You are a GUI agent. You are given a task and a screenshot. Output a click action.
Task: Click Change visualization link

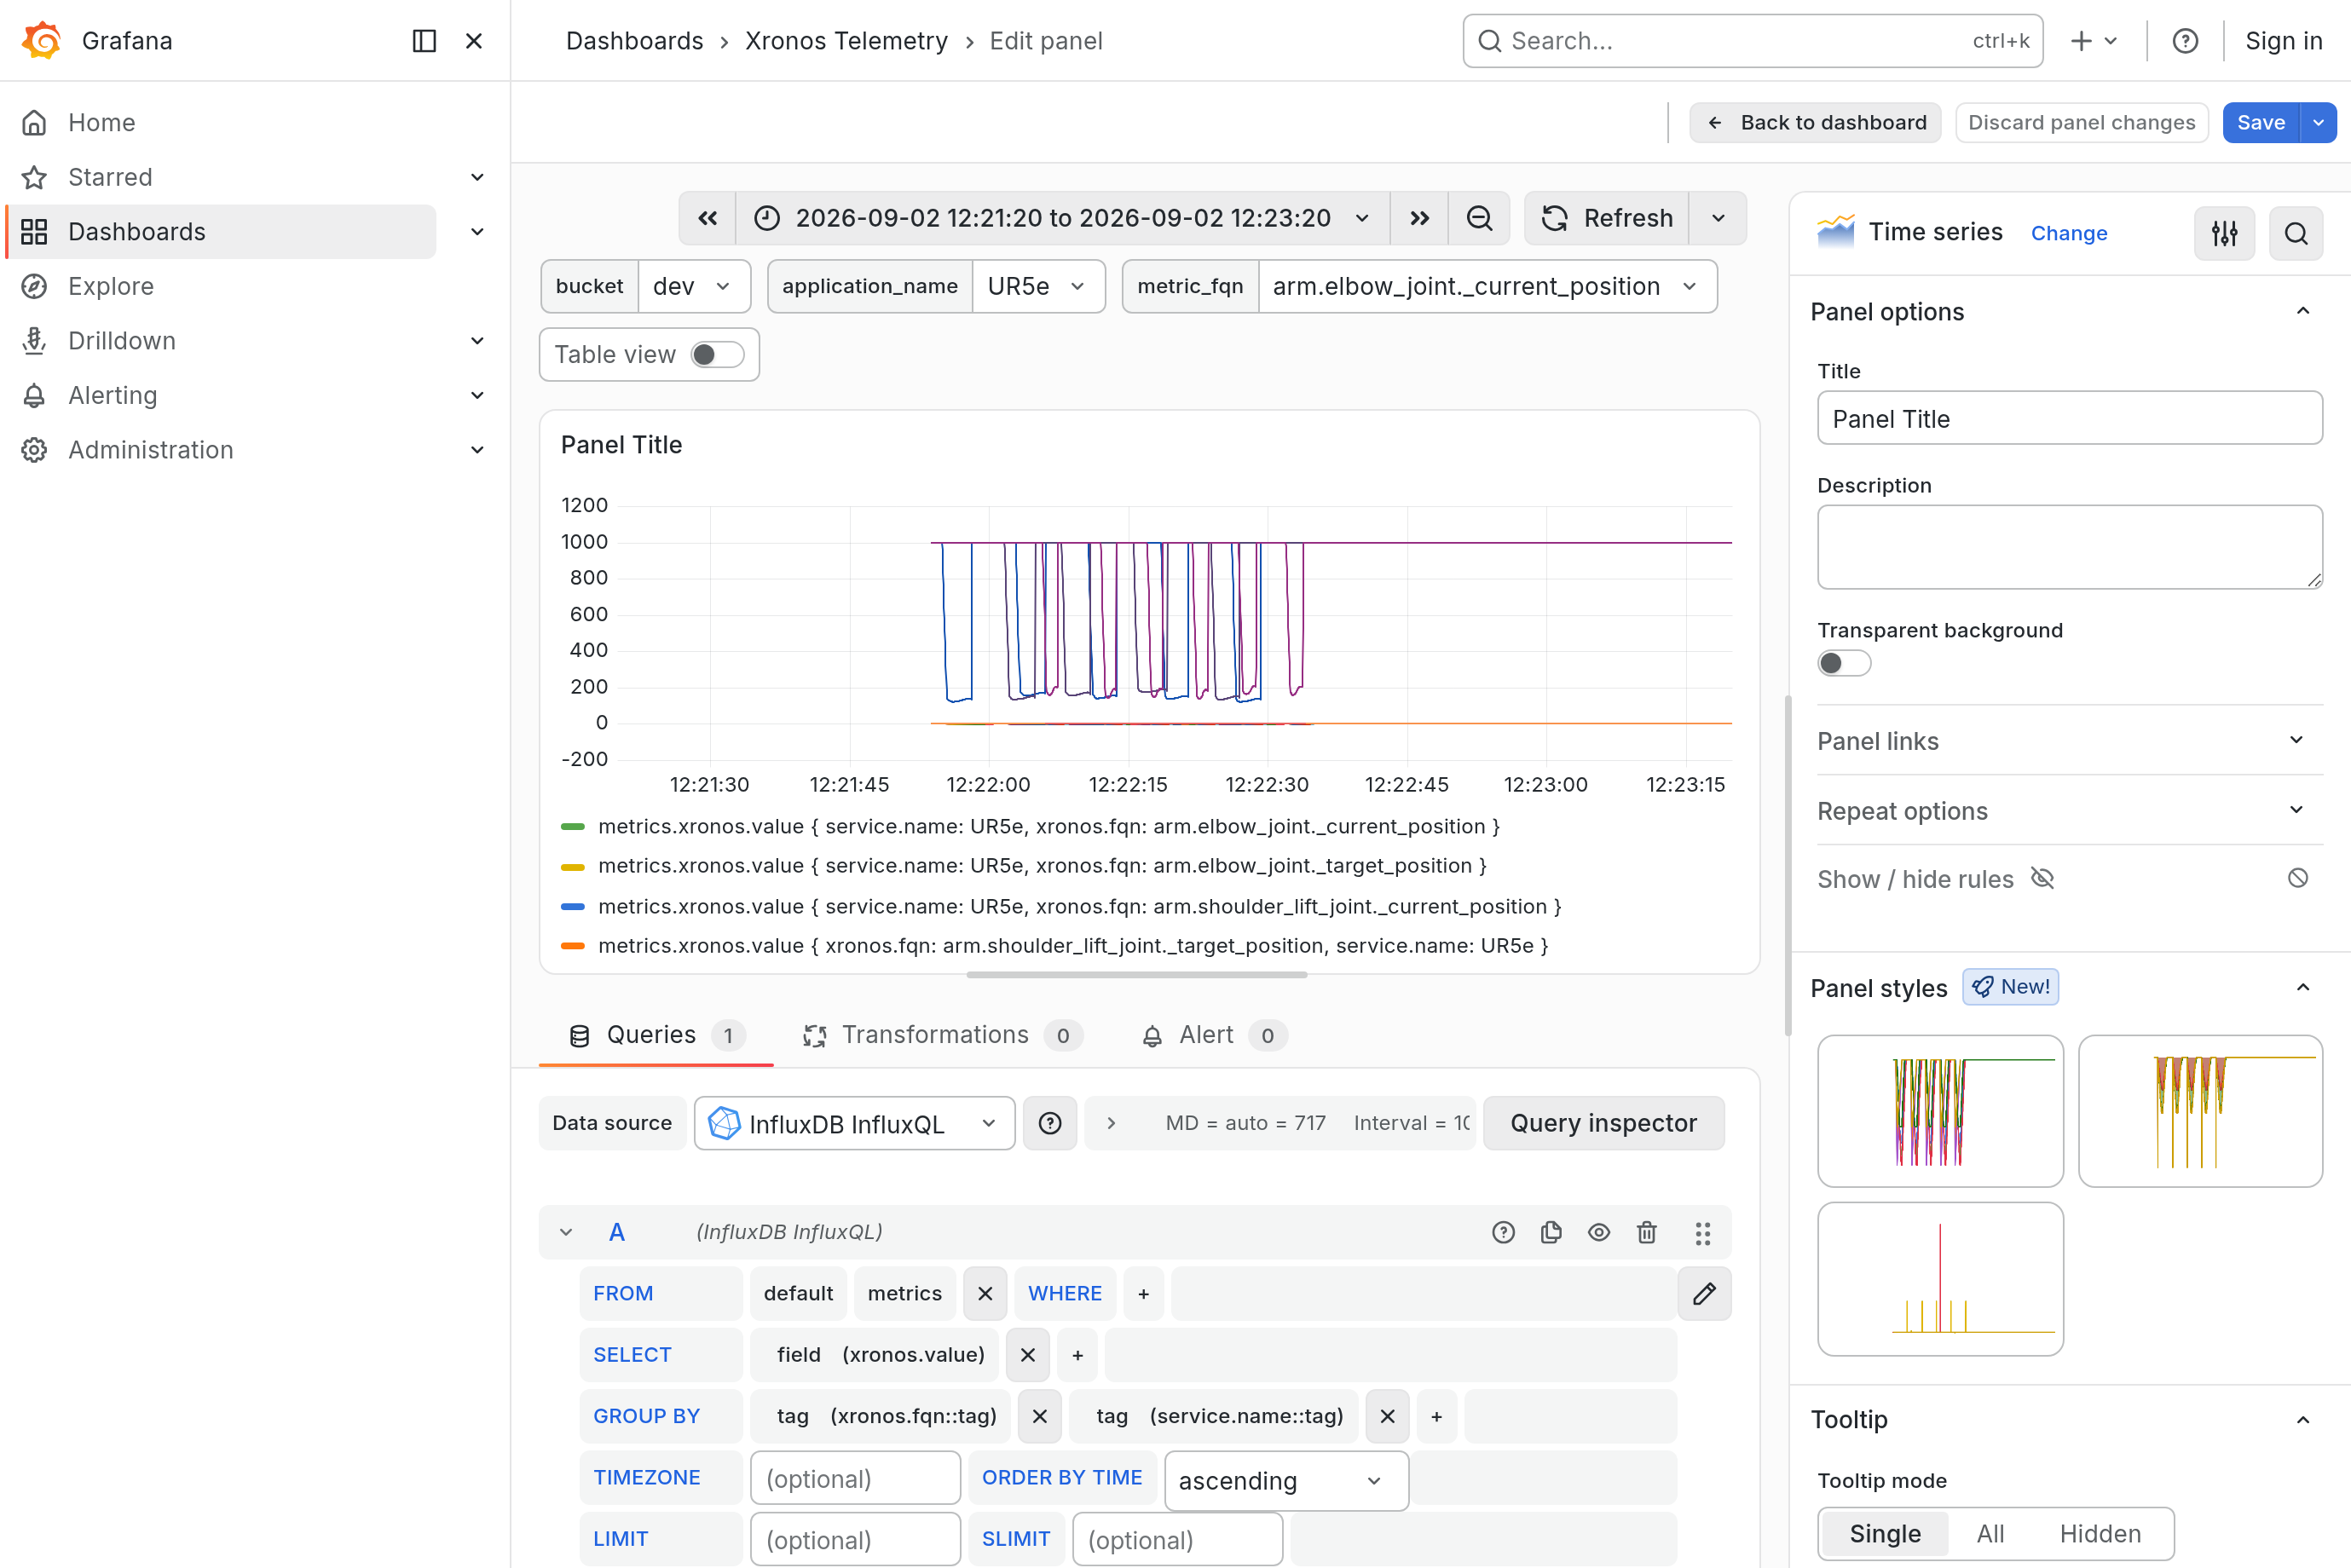point(2069,233)
